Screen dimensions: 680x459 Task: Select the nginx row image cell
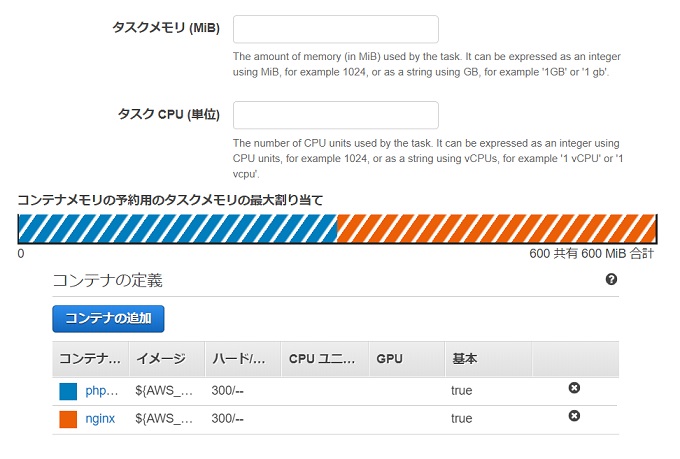click(164, 419)
